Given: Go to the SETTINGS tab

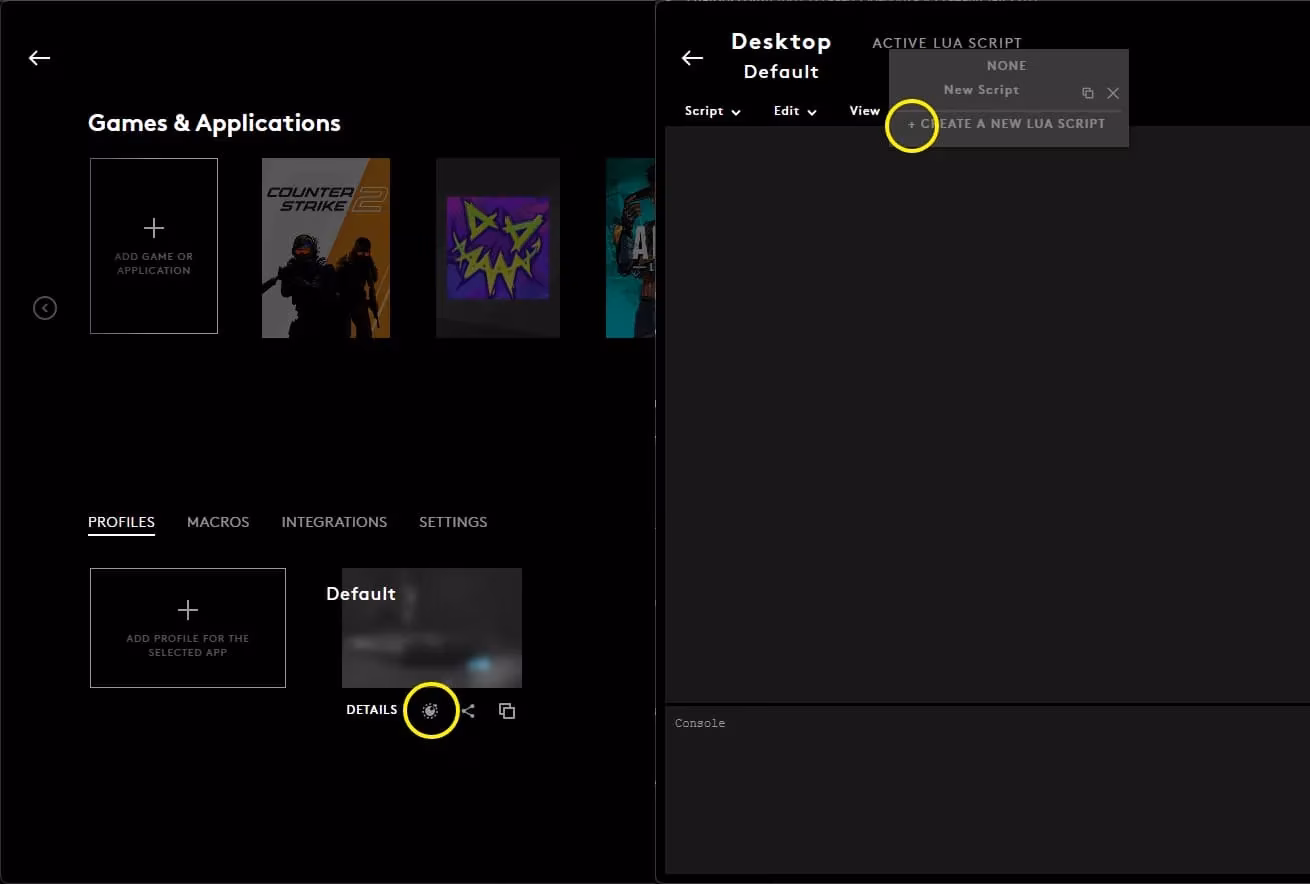Looking at the screenshot, I should [453, 522].
